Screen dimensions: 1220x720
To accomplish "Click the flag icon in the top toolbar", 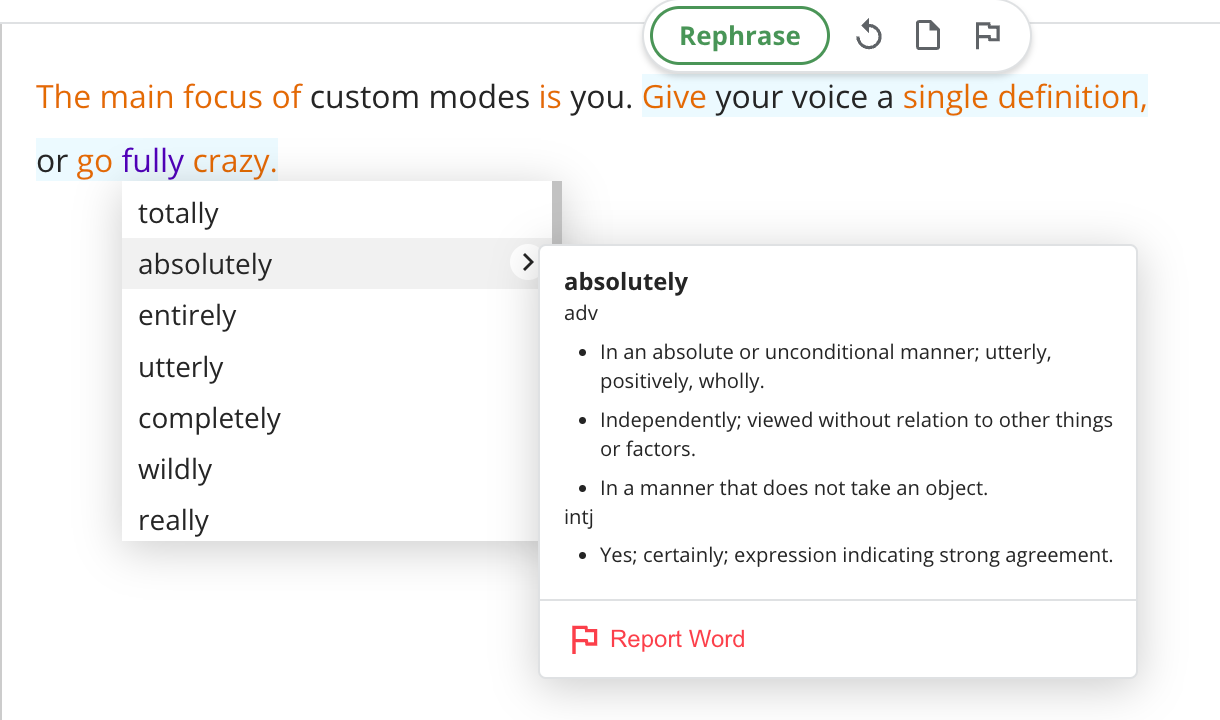I will (987, 37).
